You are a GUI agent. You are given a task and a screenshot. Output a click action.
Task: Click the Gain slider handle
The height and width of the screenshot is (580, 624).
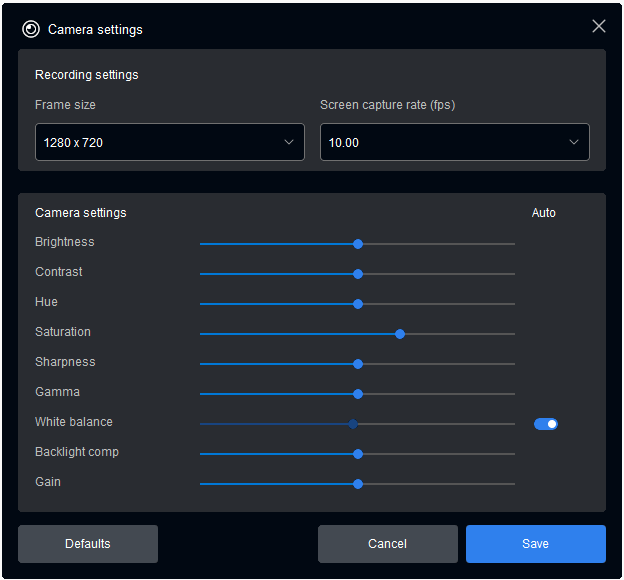pos(358,484)
